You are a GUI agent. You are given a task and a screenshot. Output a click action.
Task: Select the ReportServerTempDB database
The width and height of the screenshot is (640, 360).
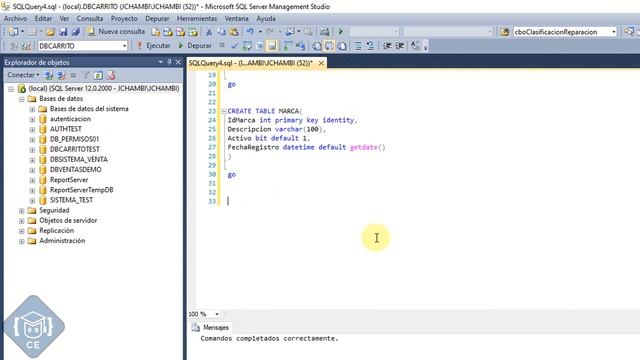pyautogui.click(x=82, y=190)
